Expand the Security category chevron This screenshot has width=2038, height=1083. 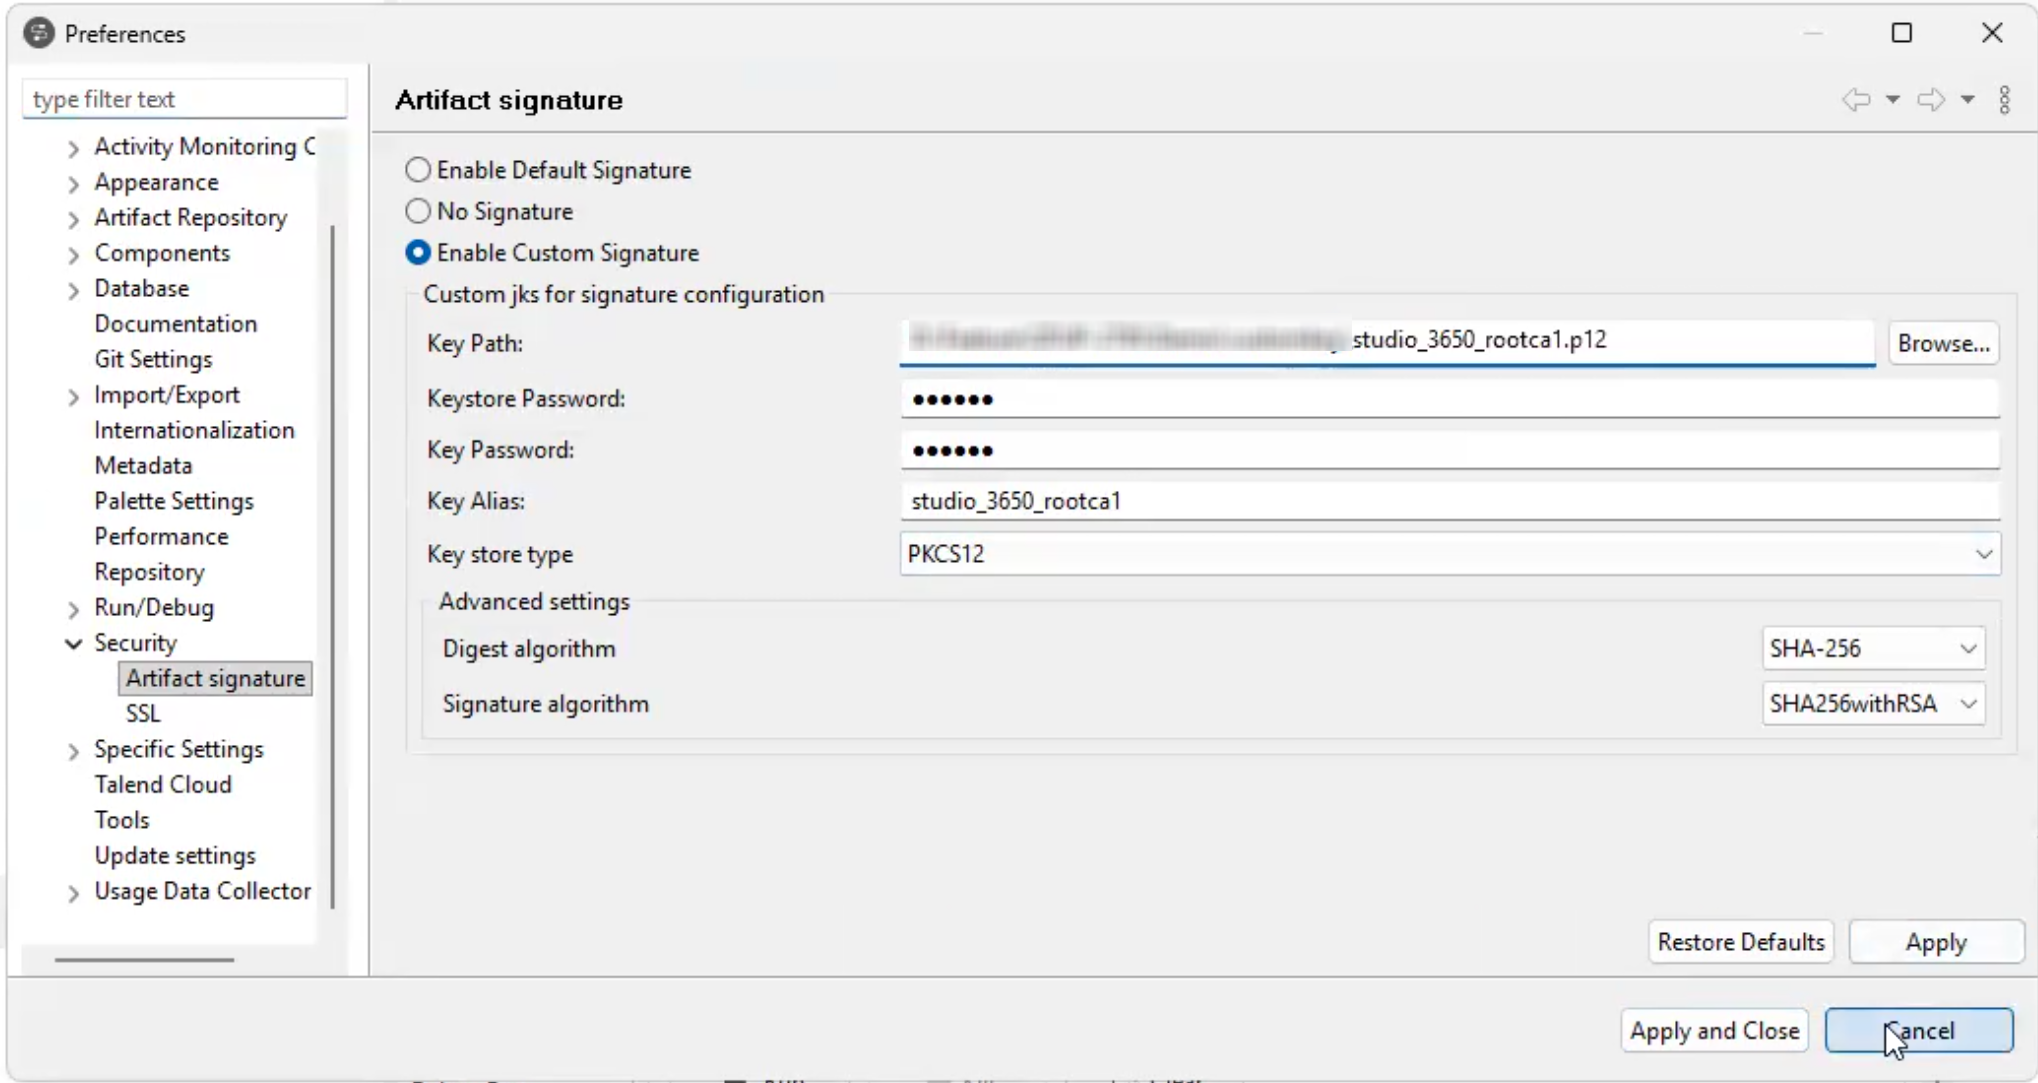72,644
